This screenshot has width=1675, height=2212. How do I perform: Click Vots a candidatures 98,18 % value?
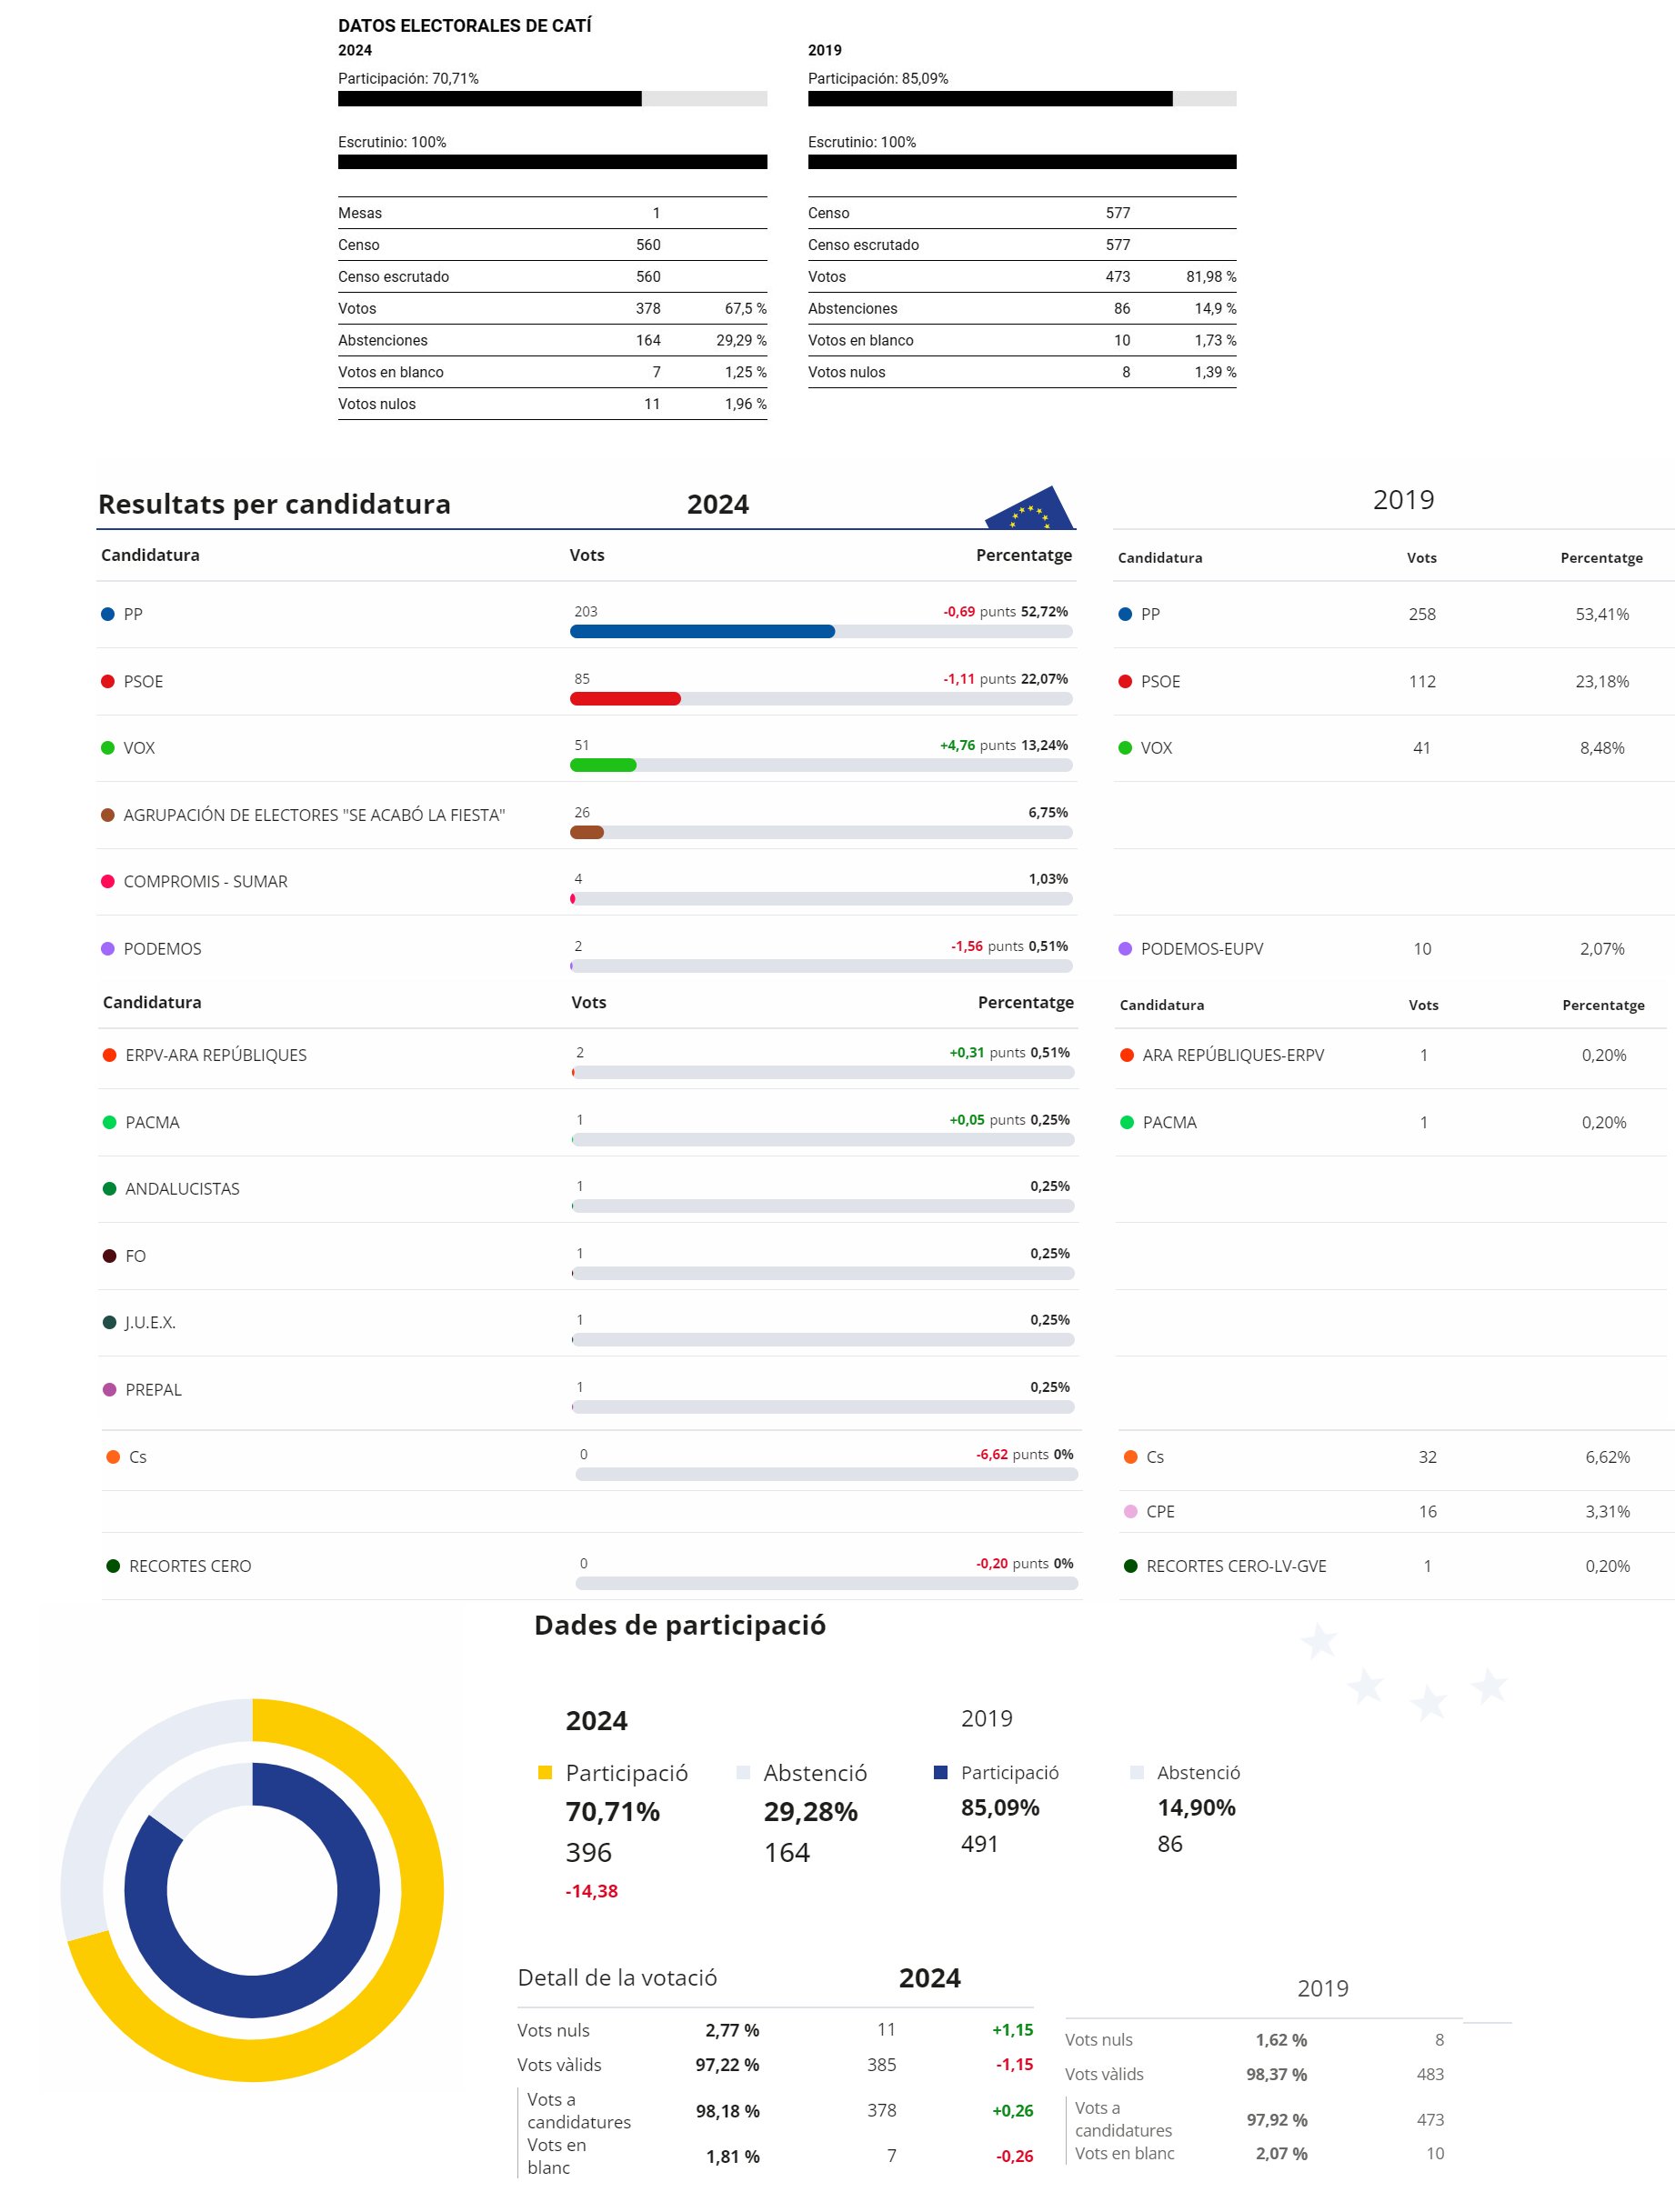click(x=727, y=2111)
